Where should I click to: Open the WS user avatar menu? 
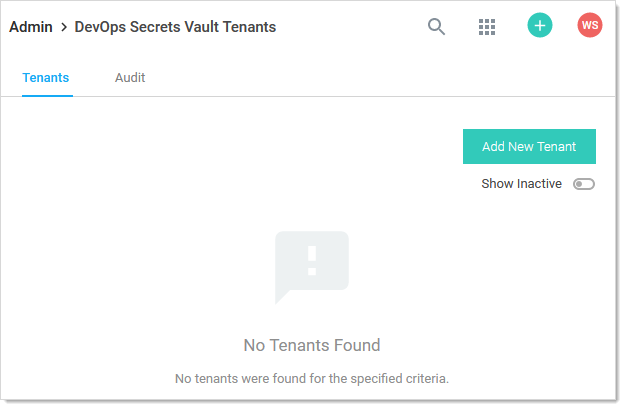coord(590,25)
